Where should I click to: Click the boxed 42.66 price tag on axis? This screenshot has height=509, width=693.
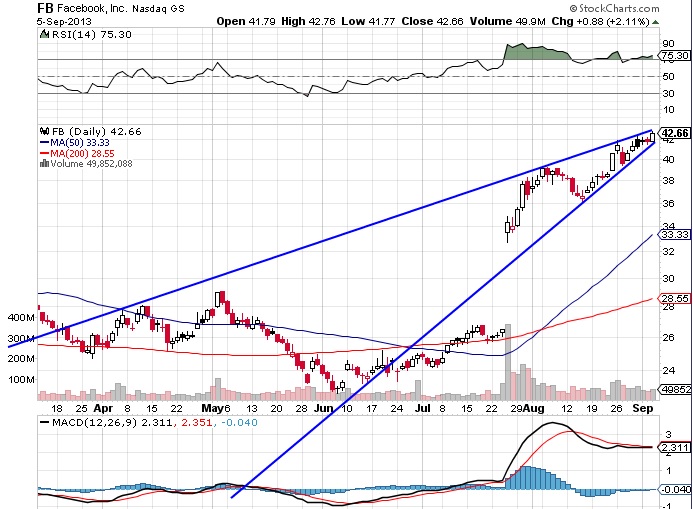coord(675,133)
